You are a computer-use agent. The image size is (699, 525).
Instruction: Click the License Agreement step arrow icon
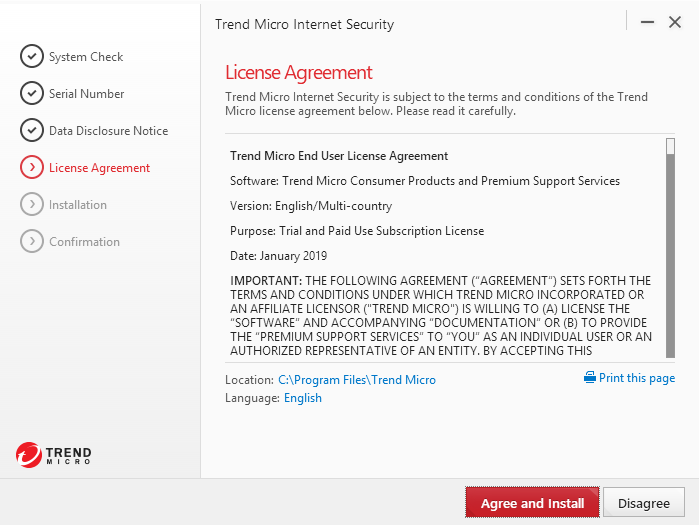[32, 167]
